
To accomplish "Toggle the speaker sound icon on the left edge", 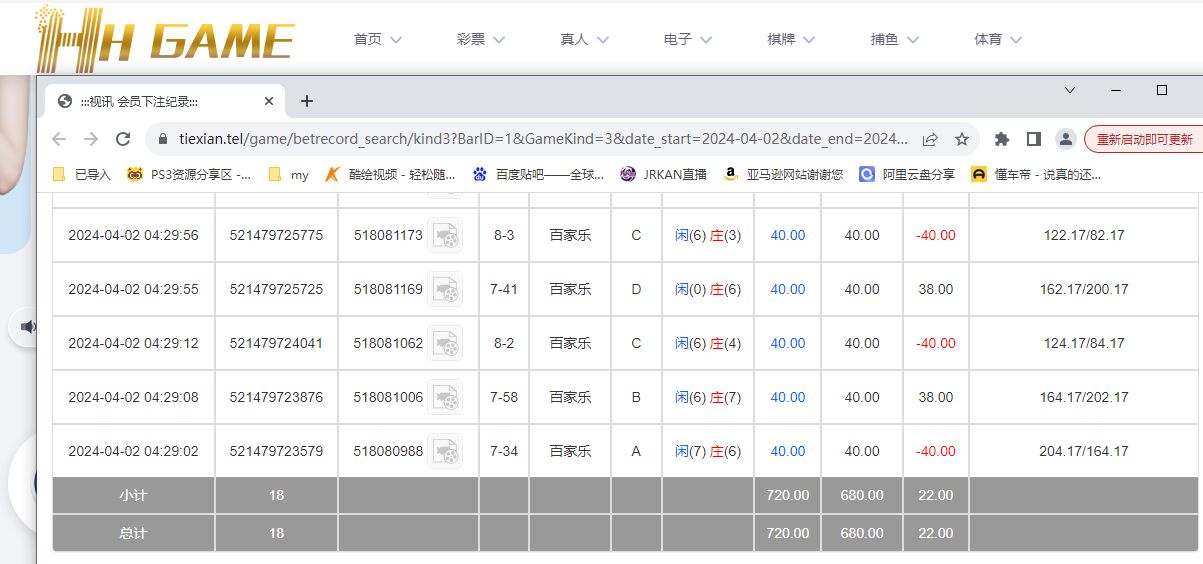I will pos(28,327).
